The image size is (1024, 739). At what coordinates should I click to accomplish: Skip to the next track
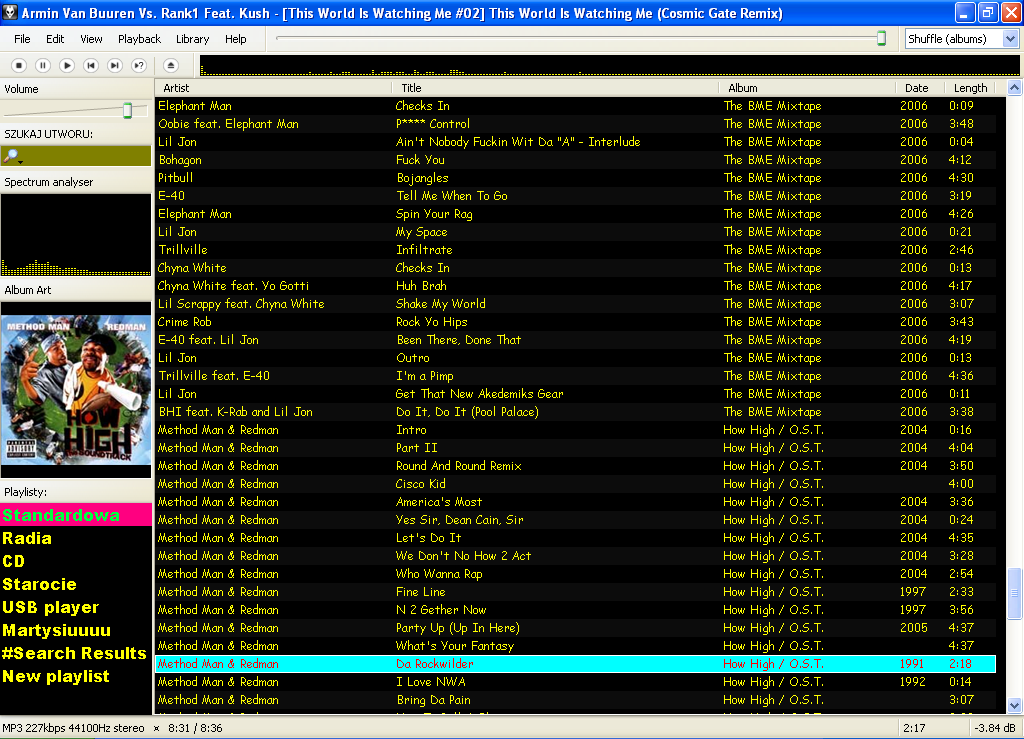[x=115, y=65]
